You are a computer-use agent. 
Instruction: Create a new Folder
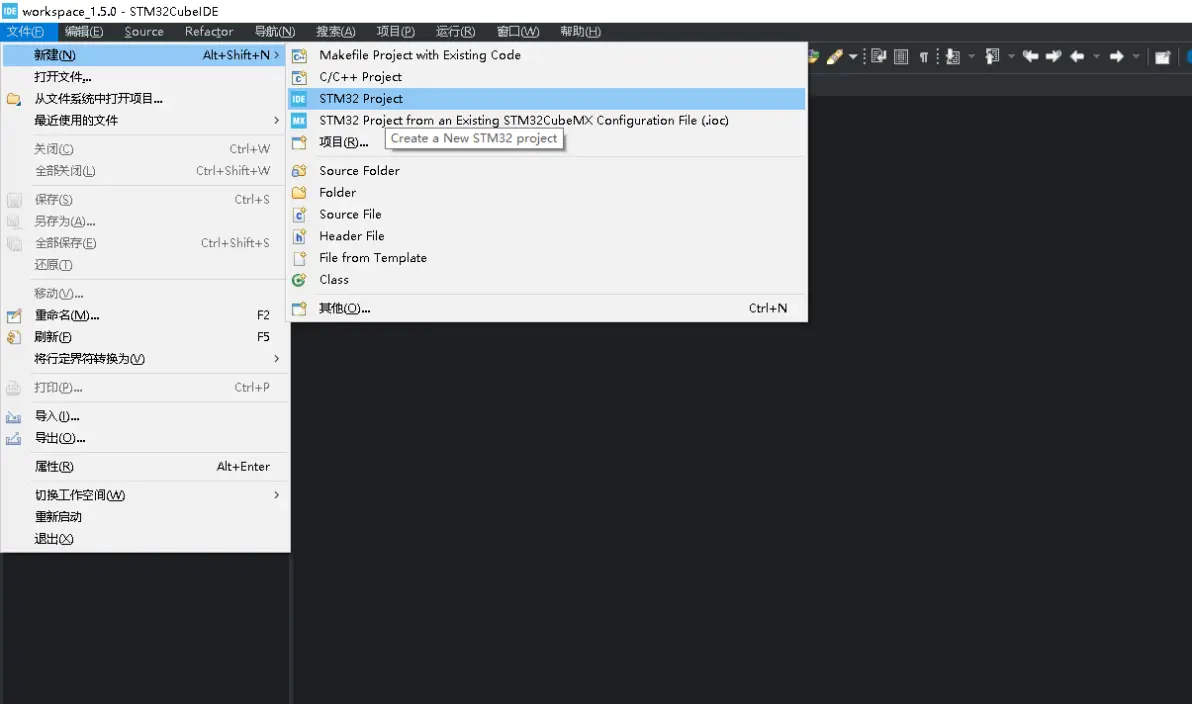[x=547, y=192]
